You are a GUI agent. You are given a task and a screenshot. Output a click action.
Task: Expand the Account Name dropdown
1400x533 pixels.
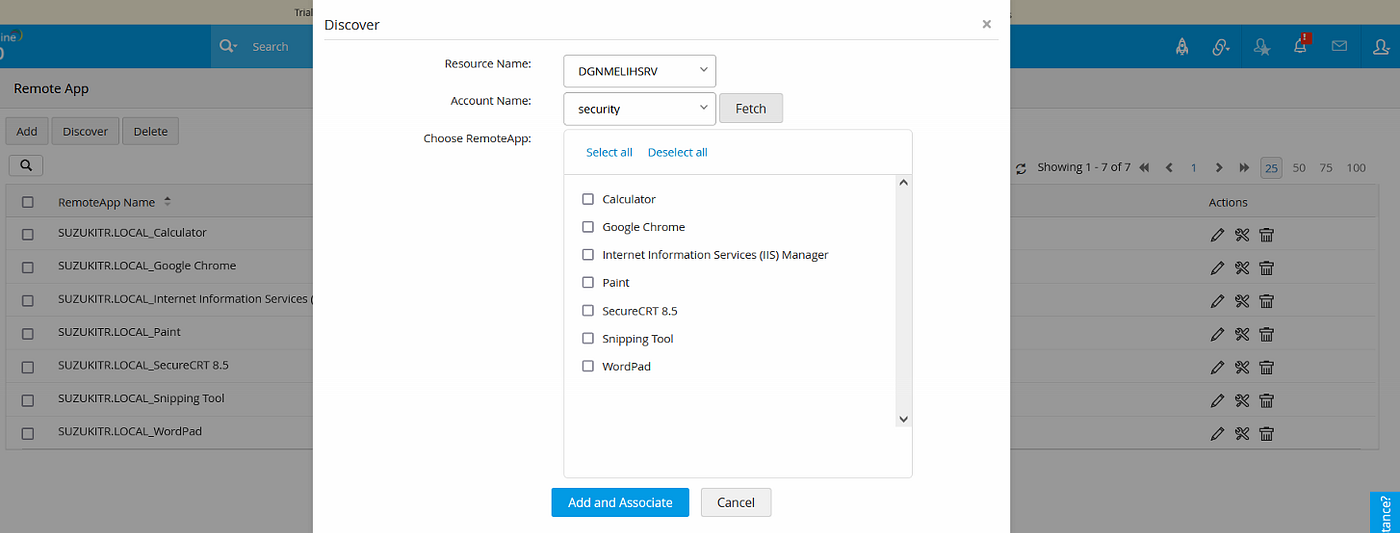coord(640,108)
